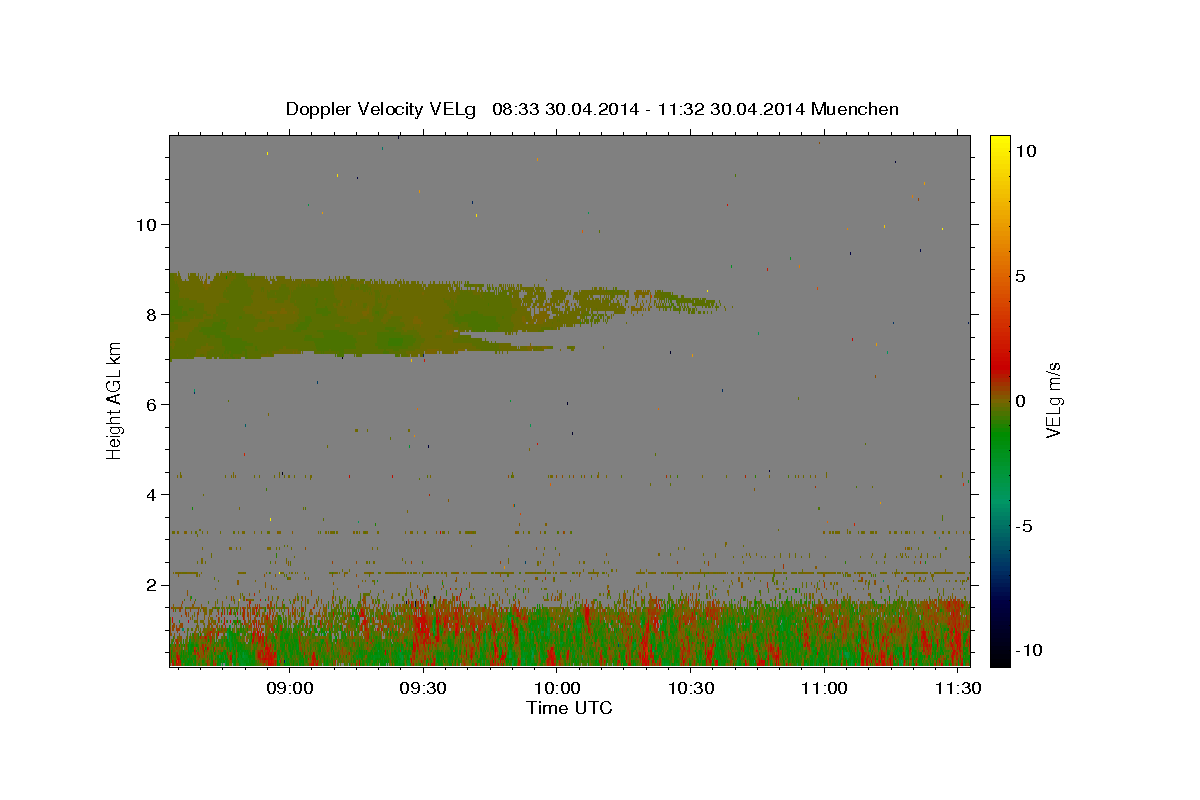Click the plot title 'Doppler Velocity VELg'
Image resolution: width=1200 pixels, height=800 pixels.
(x=382, y=109)
